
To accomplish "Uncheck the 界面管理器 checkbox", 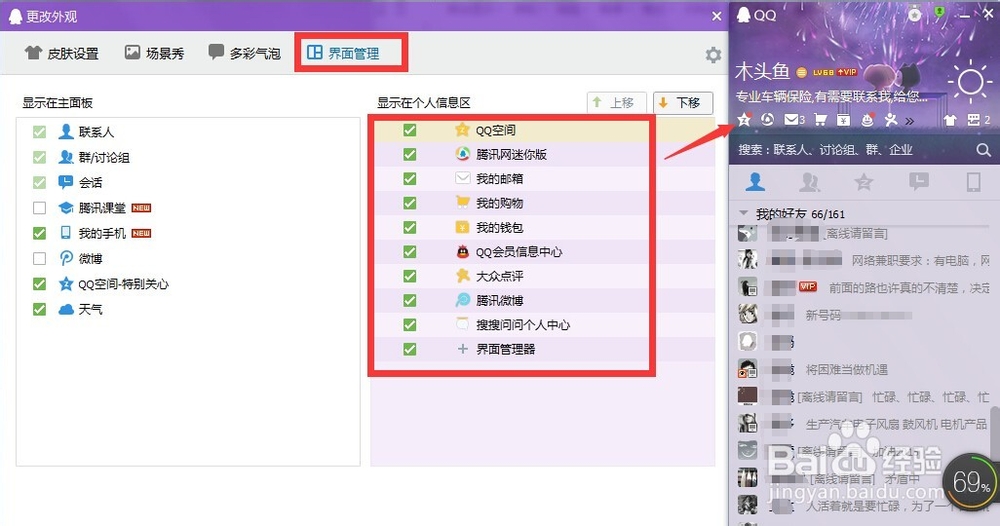I will pos(409,349).
